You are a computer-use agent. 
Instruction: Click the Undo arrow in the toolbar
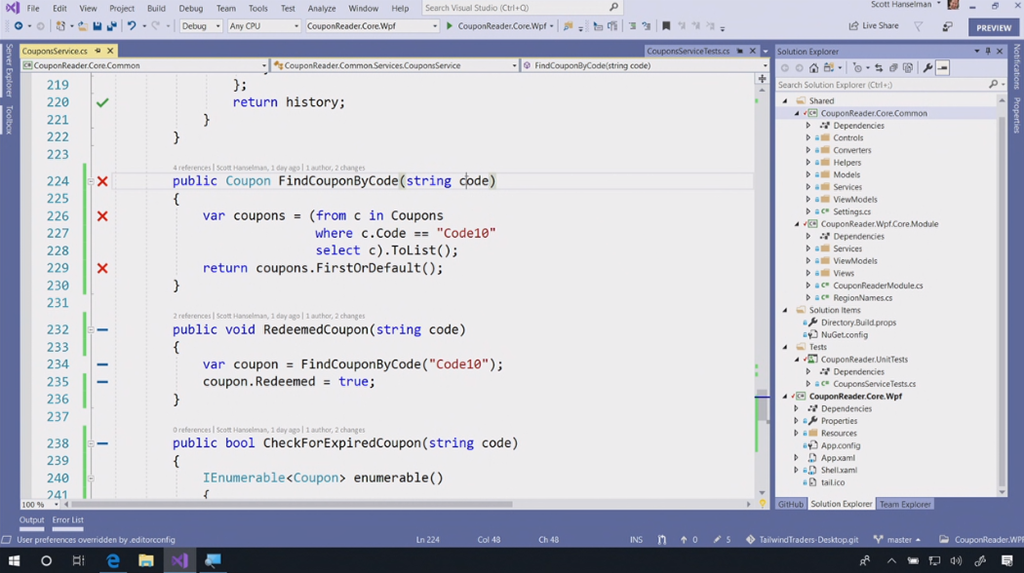tap(132, 26)
